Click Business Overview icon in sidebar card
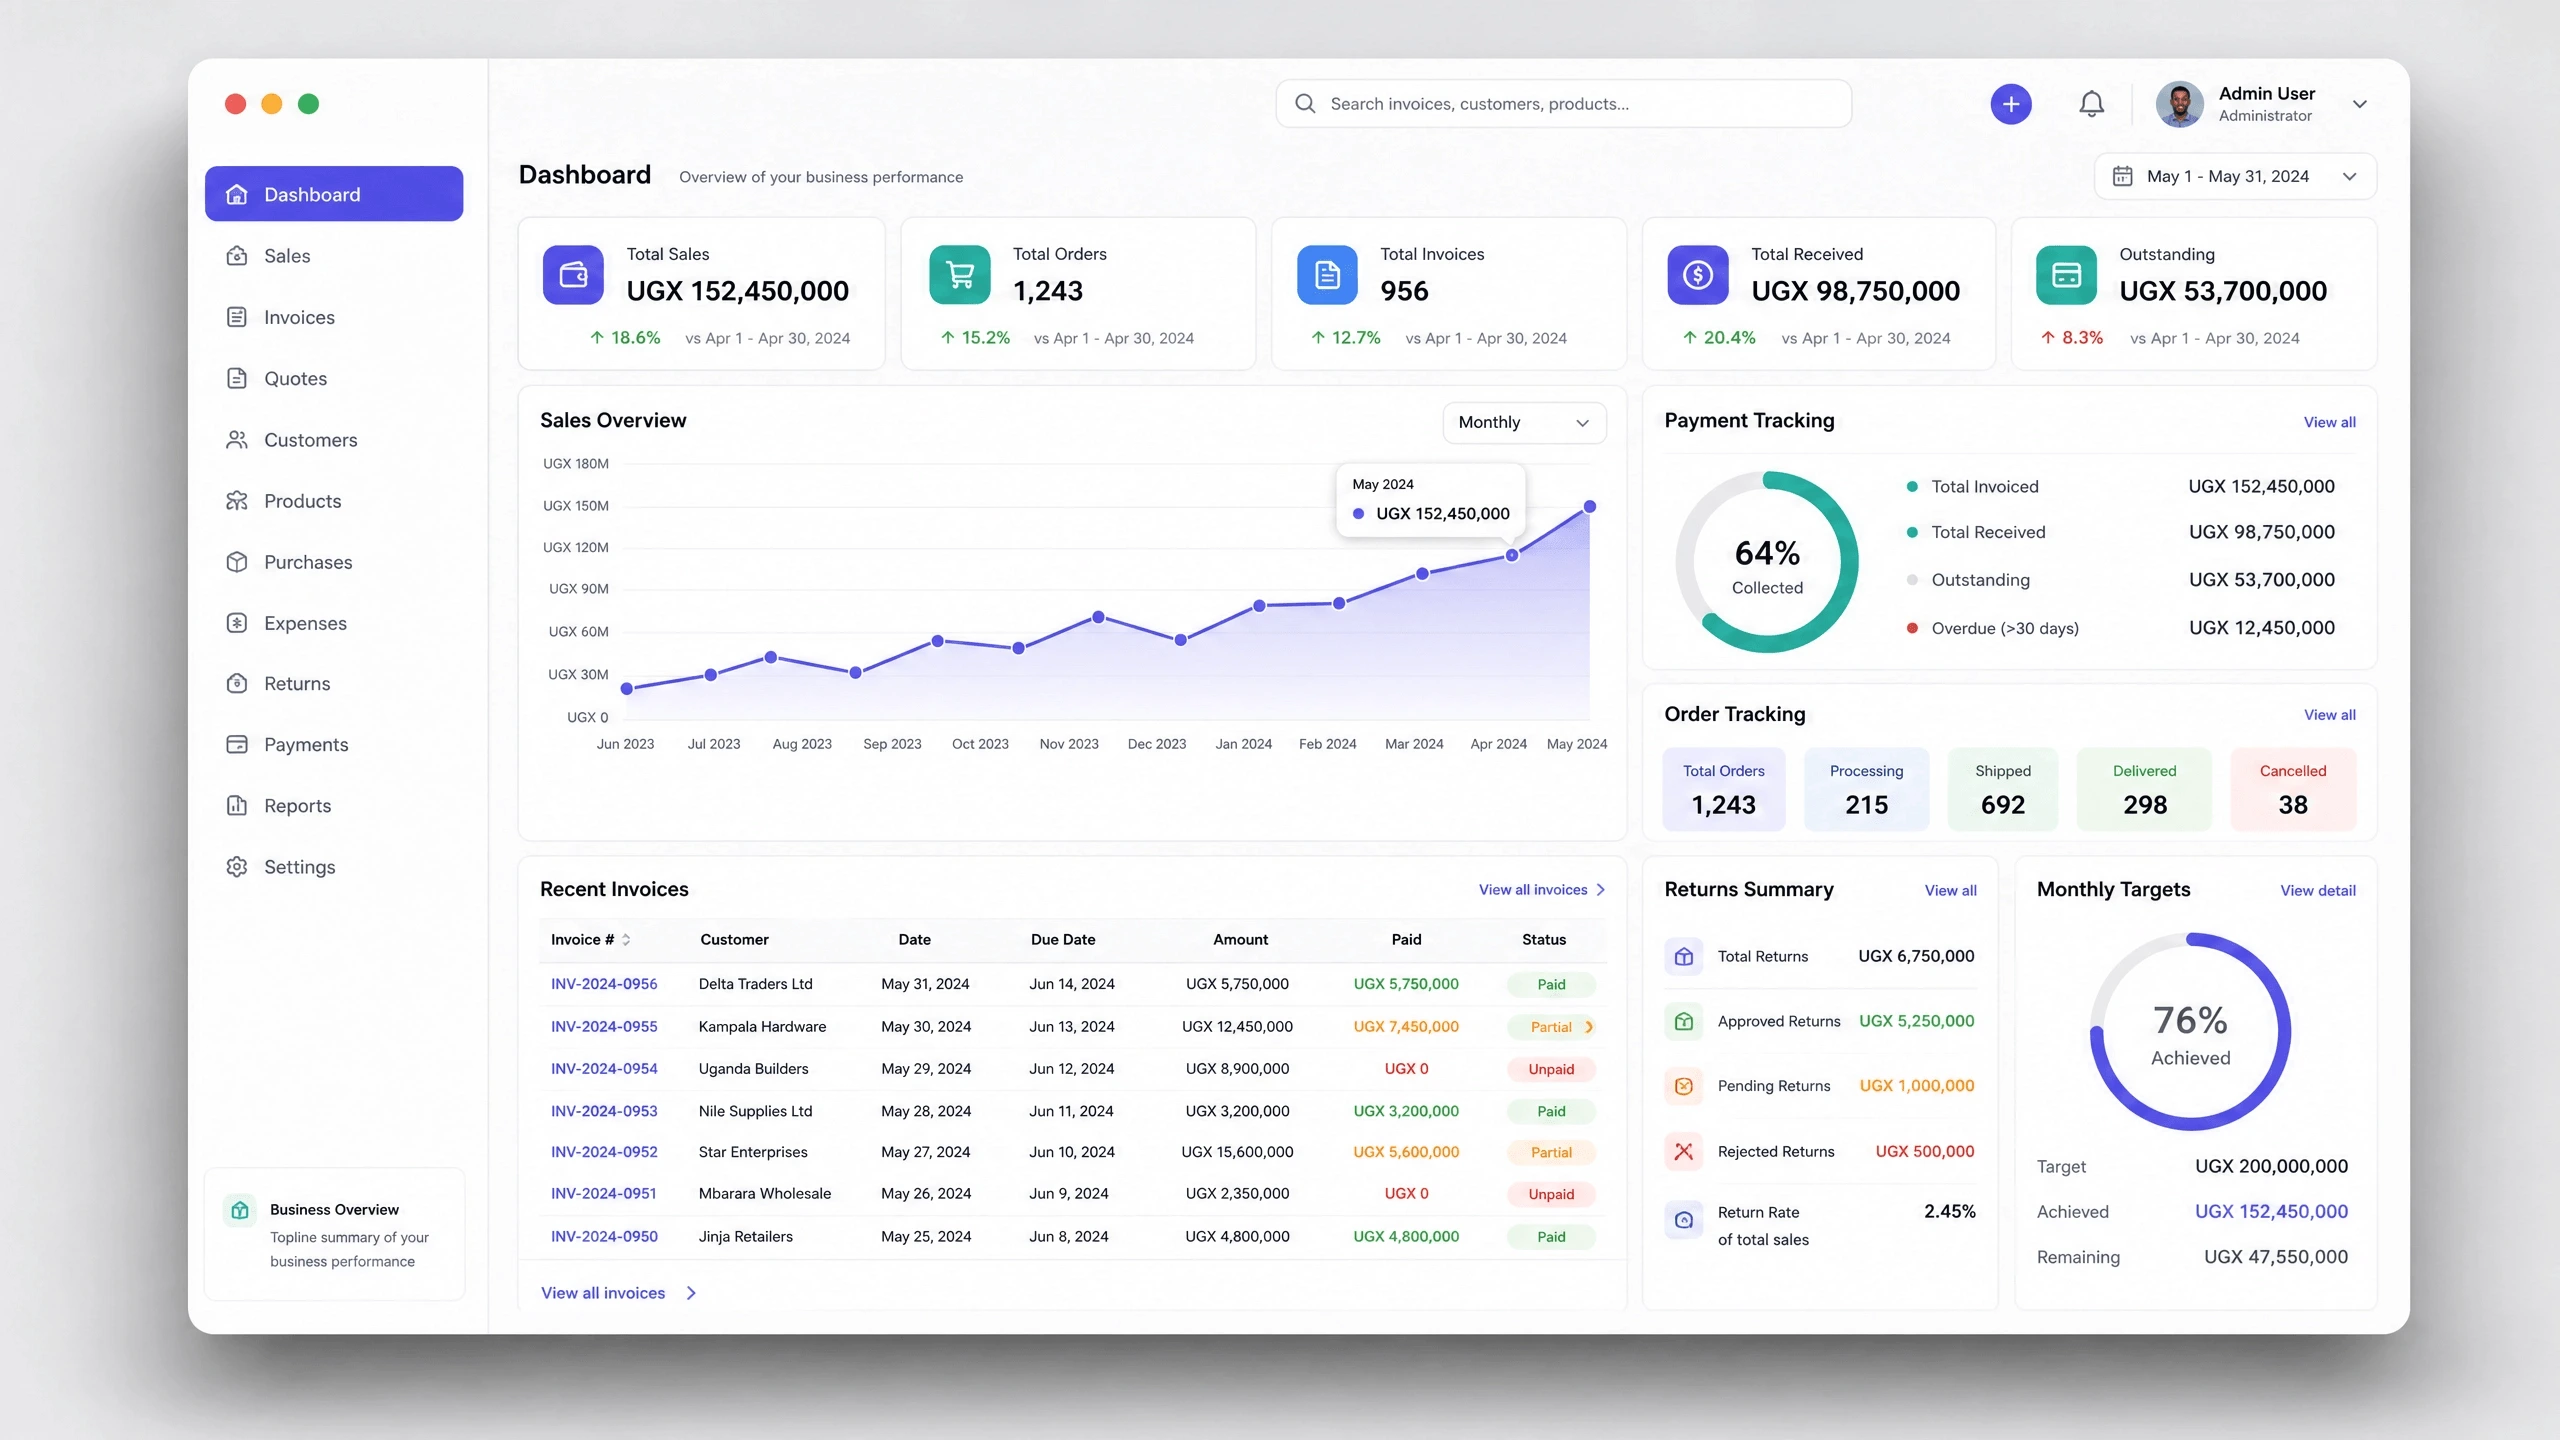 click(x=240, y=1210)
